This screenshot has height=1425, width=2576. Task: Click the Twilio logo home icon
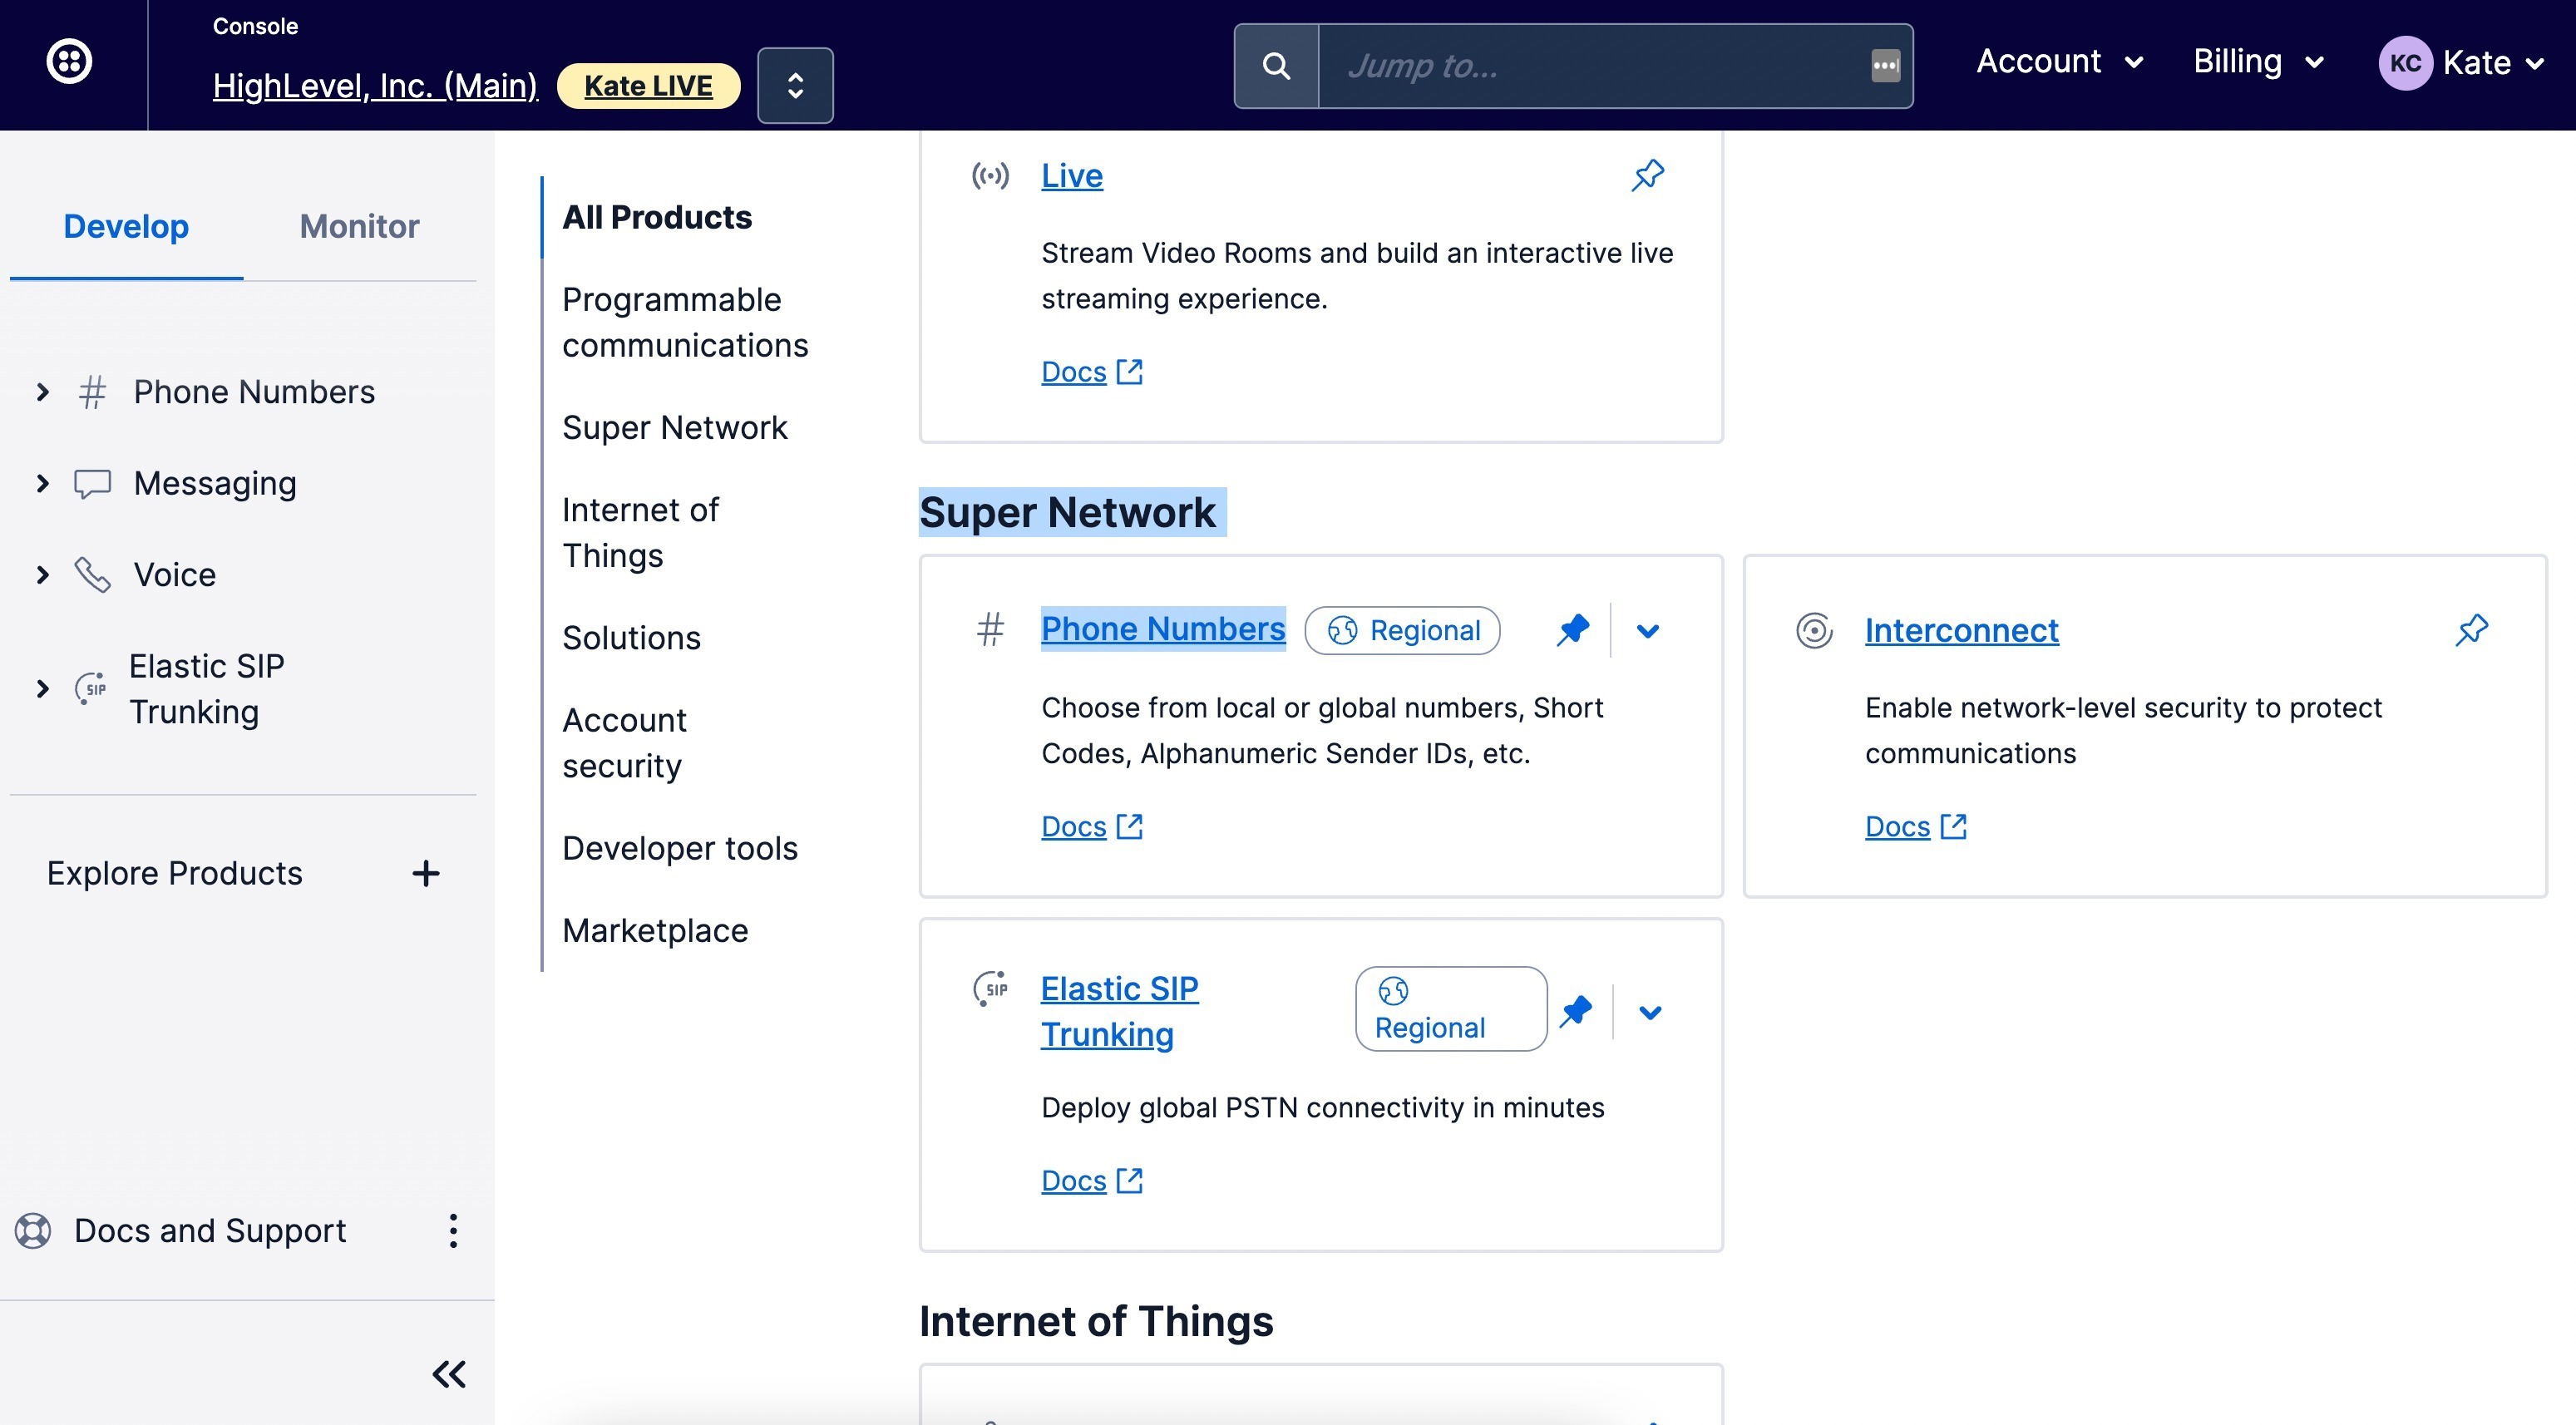(x=69, y=62)
